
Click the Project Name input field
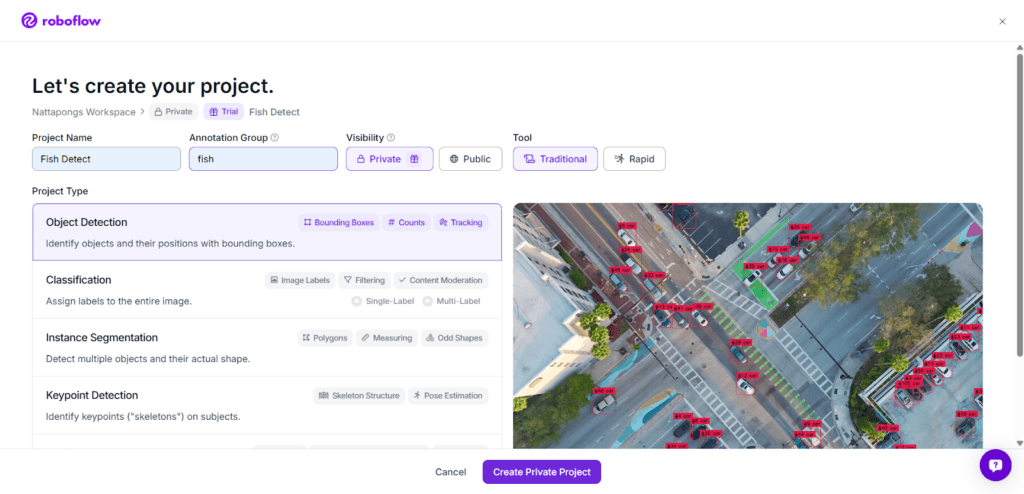(106, 159)
